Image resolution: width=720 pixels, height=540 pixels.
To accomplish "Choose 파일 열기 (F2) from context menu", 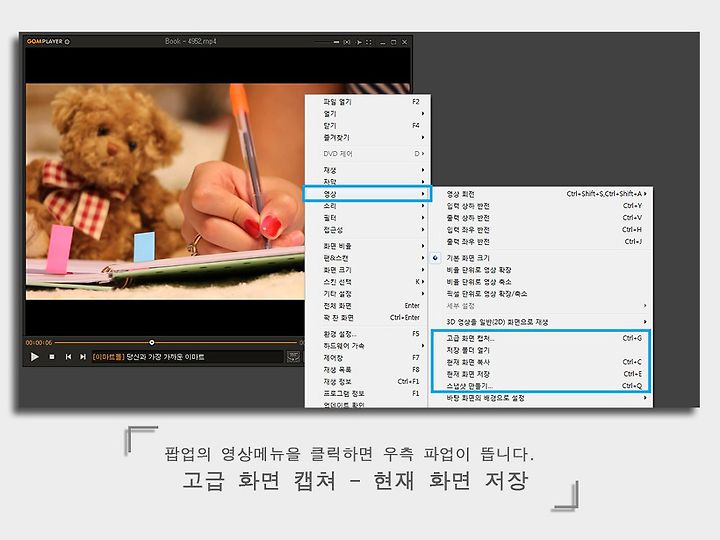I will (x=367, y=102).
